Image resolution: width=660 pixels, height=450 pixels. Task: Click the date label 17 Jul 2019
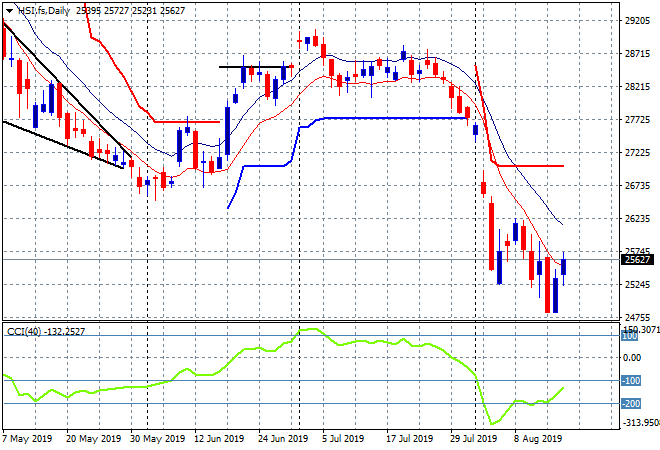click(x=409, y=439)
